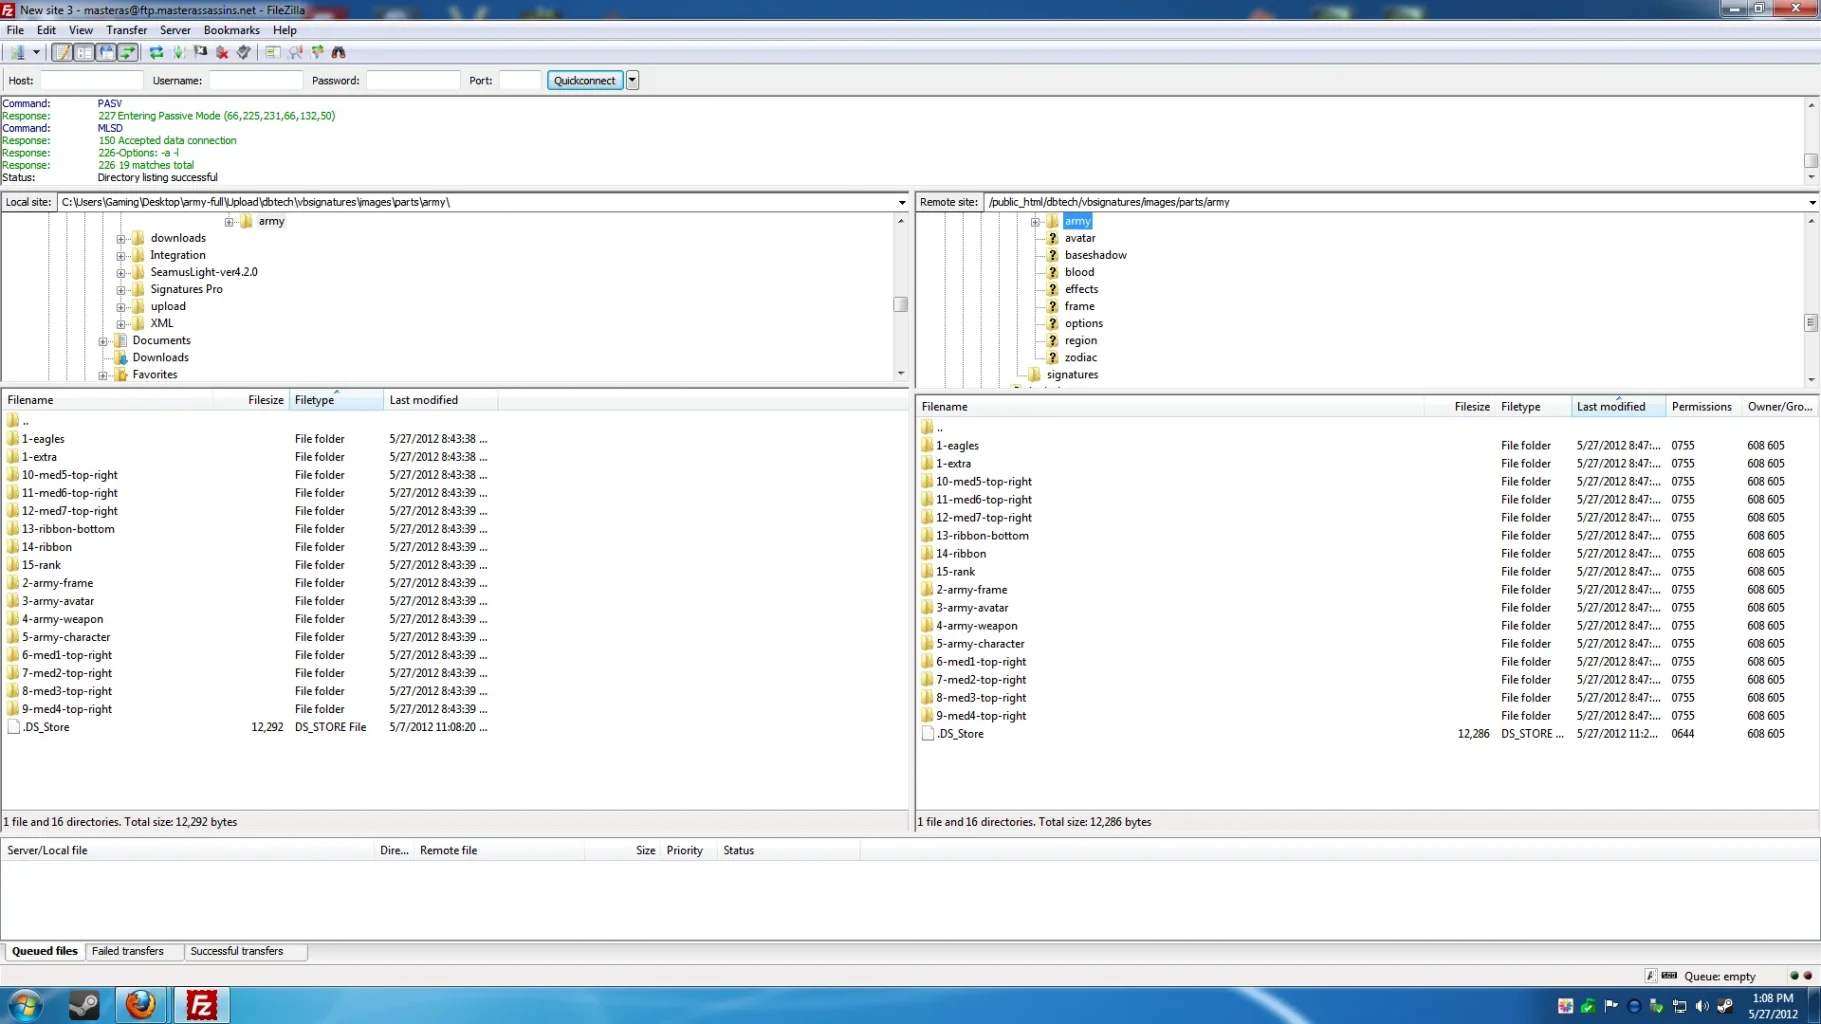Click the Host input field

tap(91, 80)
